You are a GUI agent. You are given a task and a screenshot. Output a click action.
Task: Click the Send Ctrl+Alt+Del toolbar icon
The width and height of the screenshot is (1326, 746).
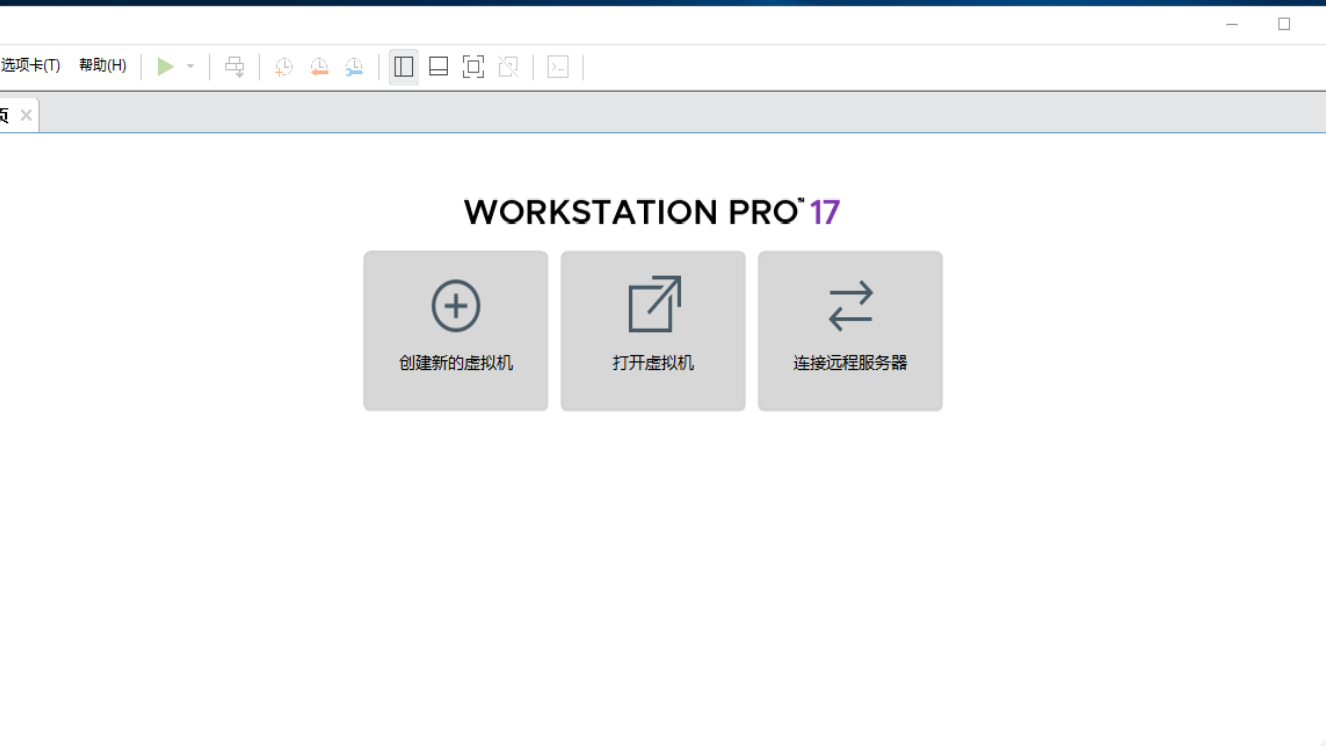point(234,66)
